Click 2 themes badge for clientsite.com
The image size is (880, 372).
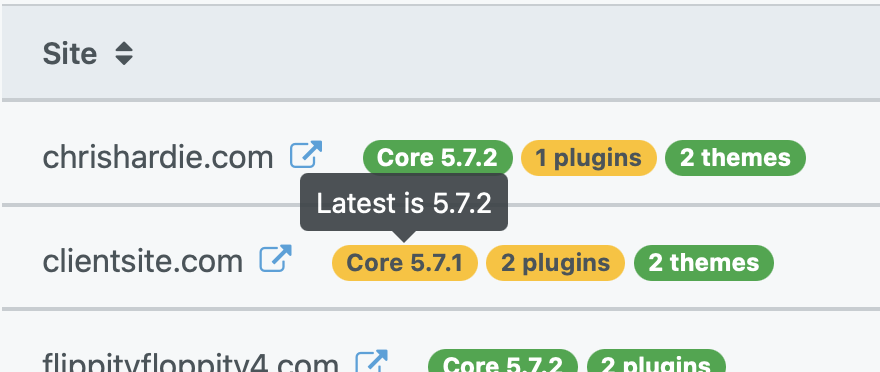point(704,263)
